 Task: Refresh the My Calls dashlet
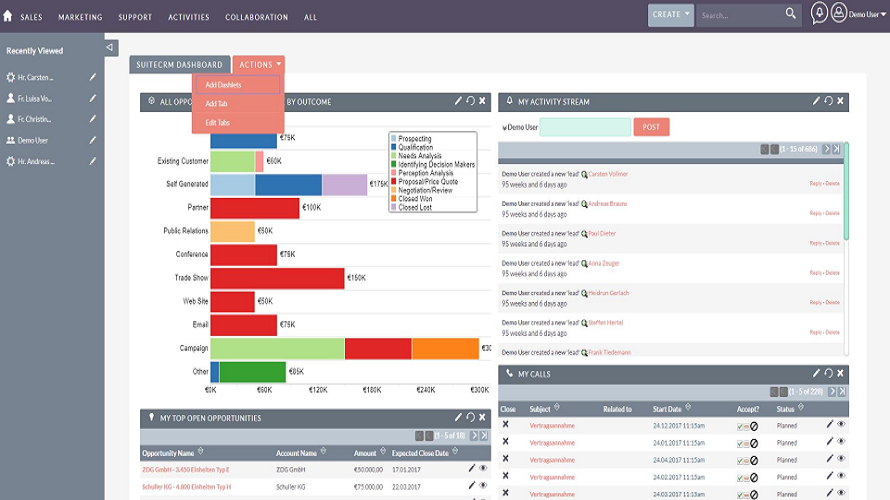[x=828, y=374]
